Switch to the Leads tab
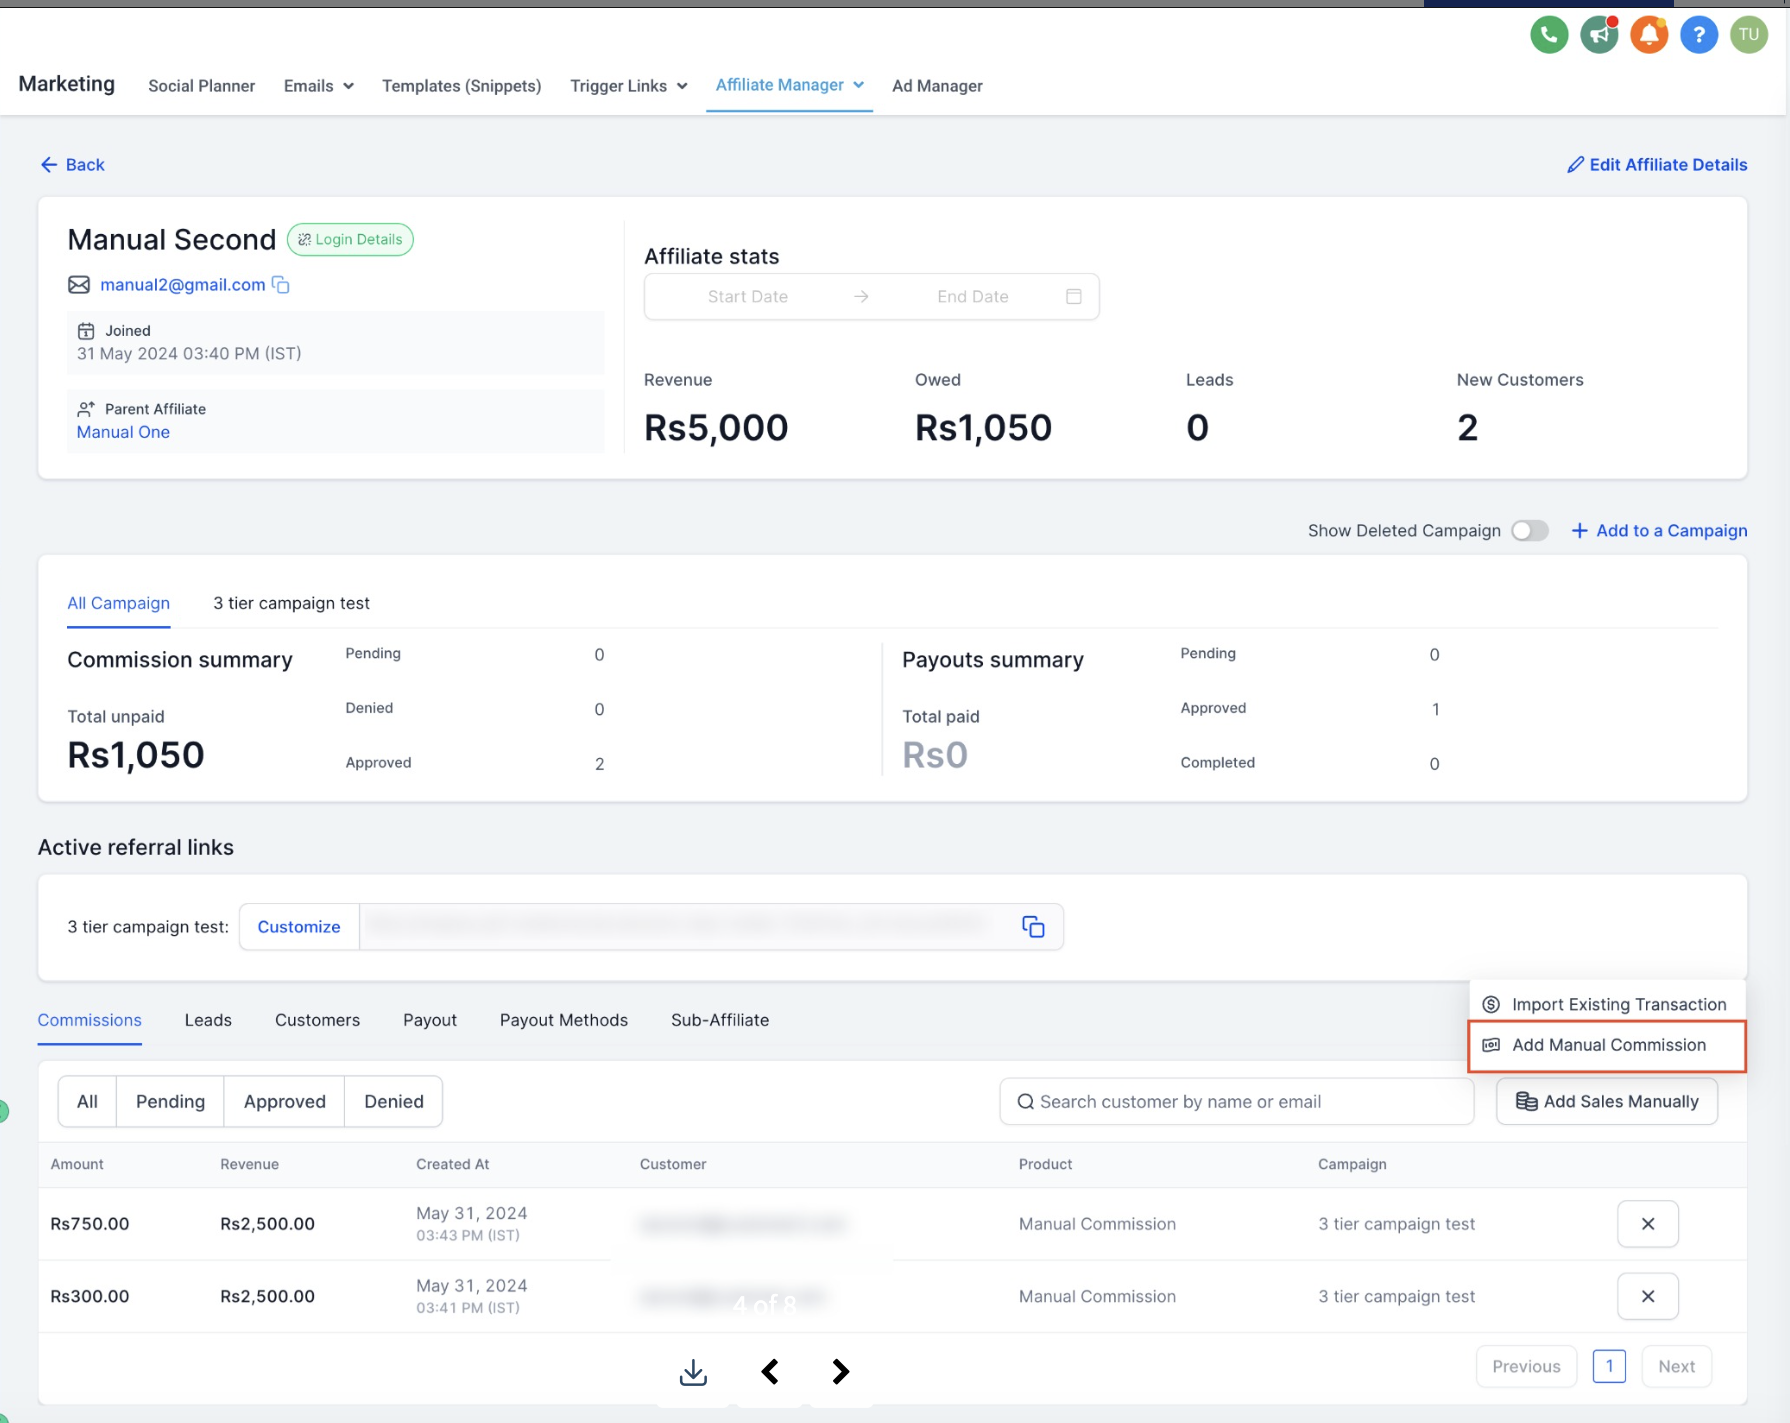1790x1423 pixels. tap(208, 1020)
